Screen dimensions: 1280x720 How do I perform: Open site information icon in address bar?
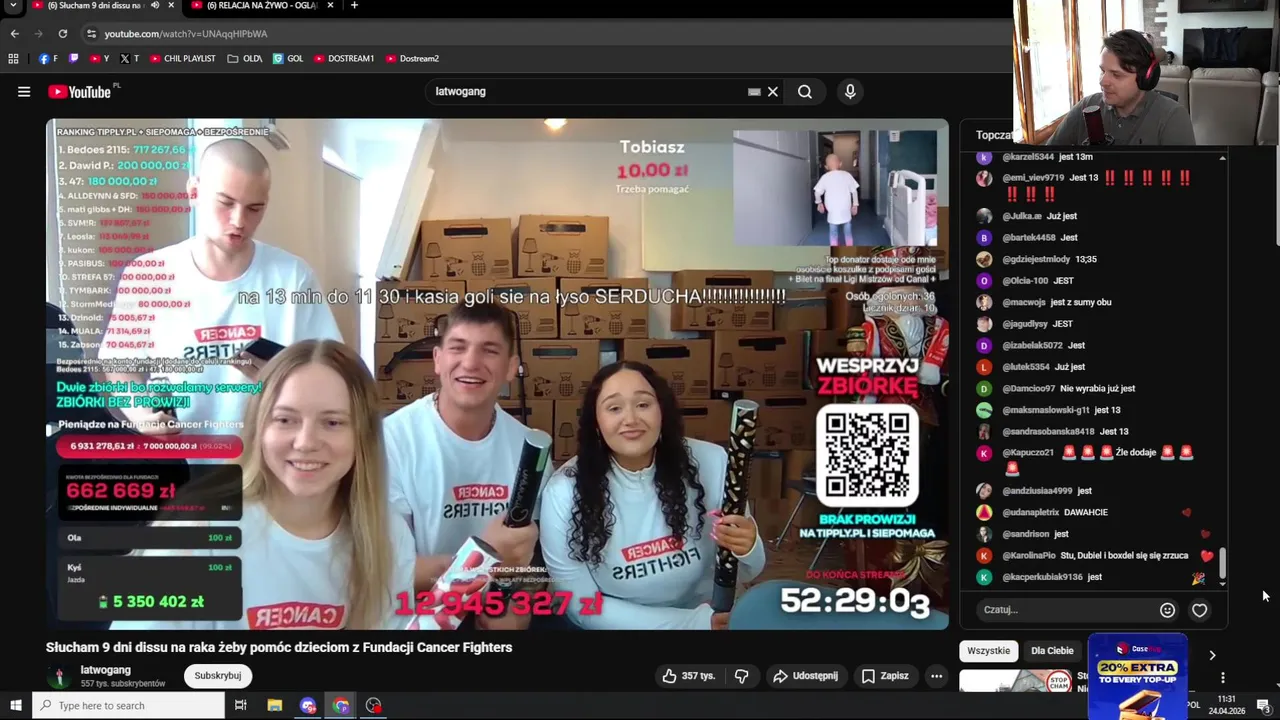91,33
